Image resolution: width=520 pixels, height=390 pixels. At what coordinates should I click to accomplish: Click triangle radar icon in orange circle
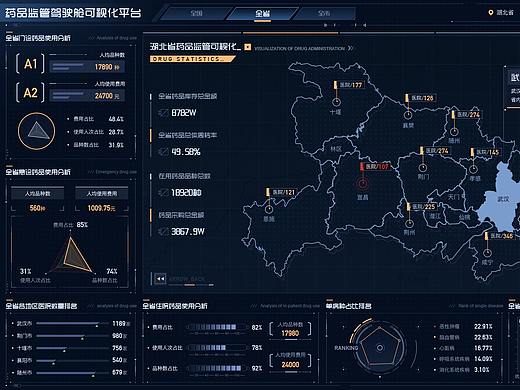pos(36,131)
